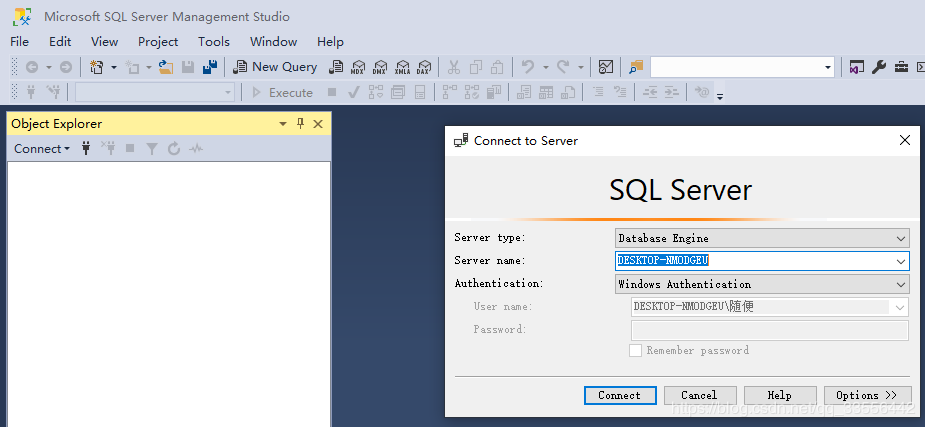The image size is (925, 427).
Task: Open a new DAX query
Action: [424, 67]
